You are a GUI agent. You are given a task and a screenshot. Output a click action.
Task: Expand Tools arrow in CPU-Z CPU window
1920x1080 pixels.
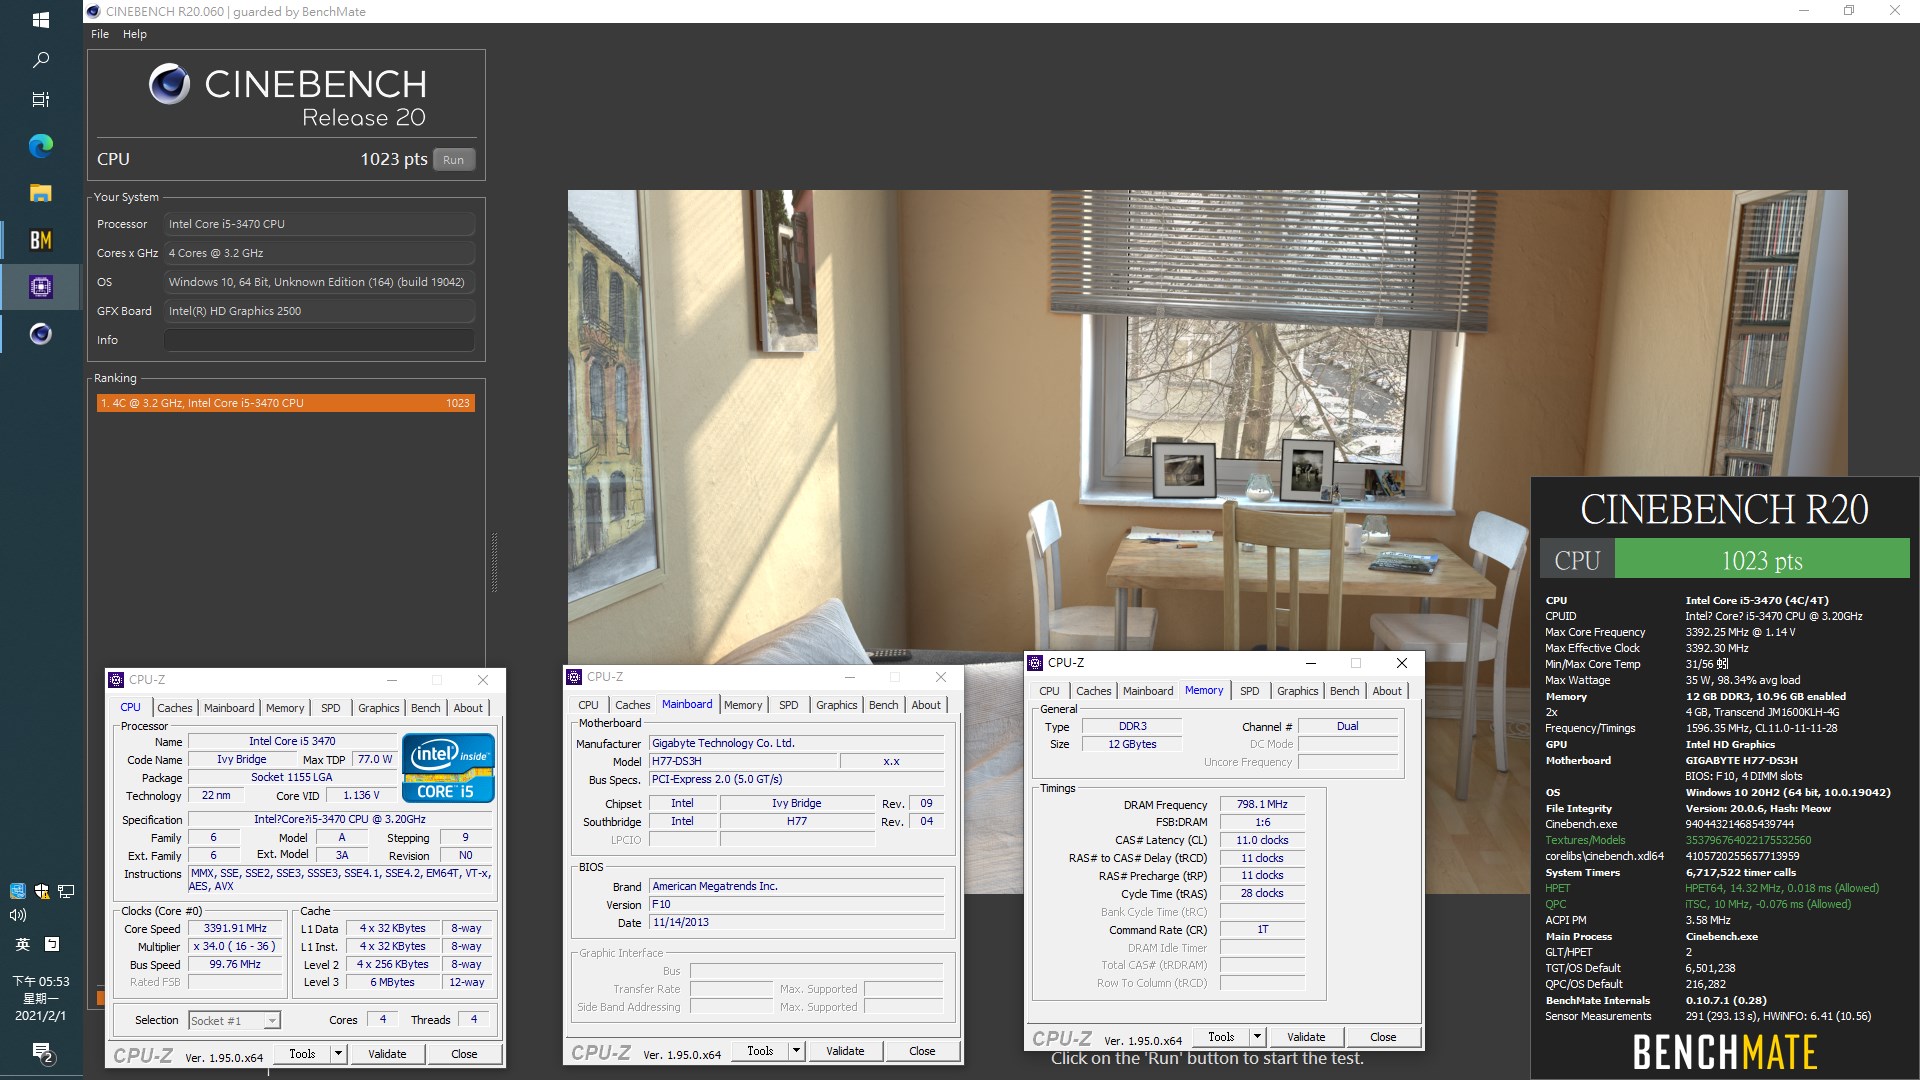coord(338,1054)
